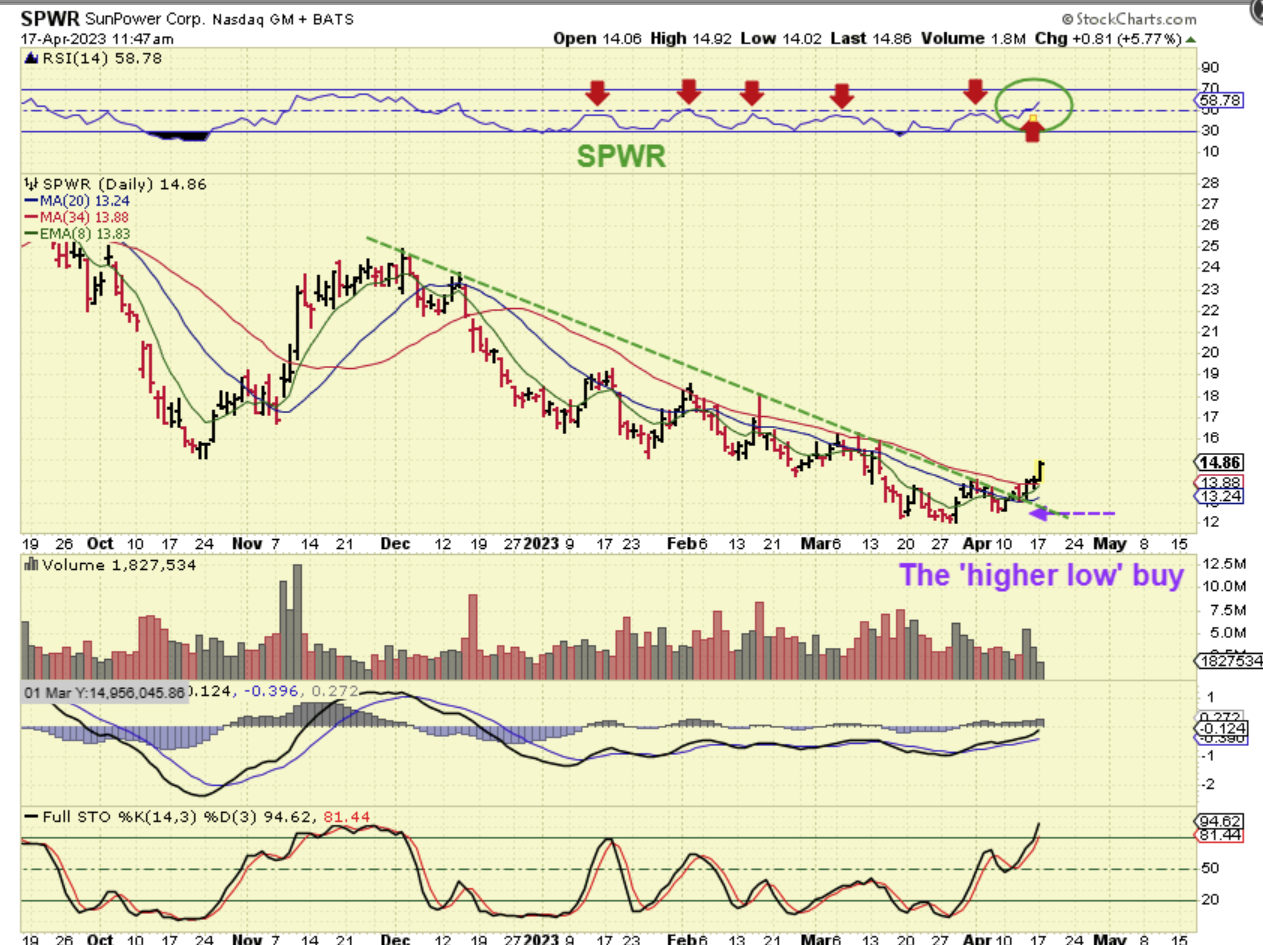Click the 0.272 MACD histogram value
This screenshot has width=1263, height=945.
332,691
